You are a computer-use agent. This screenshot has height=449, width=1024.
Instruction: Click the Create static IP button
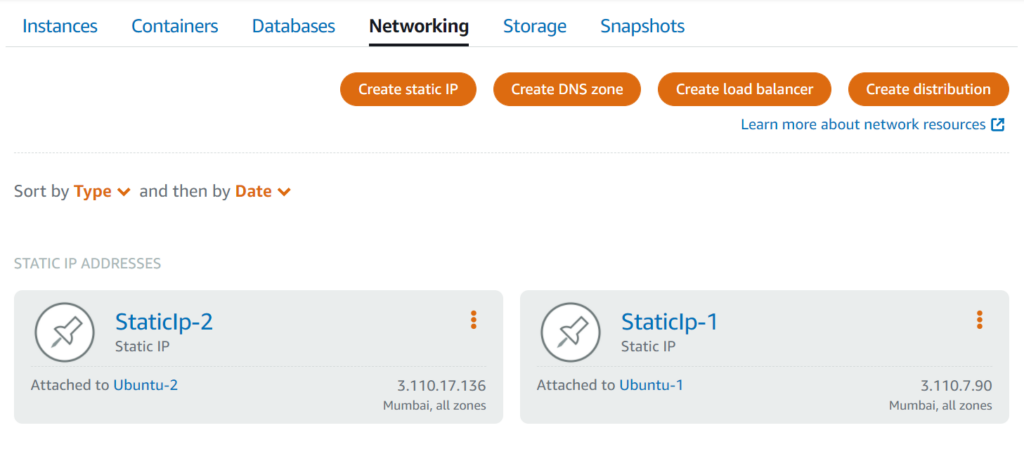(x=408, y=89)
